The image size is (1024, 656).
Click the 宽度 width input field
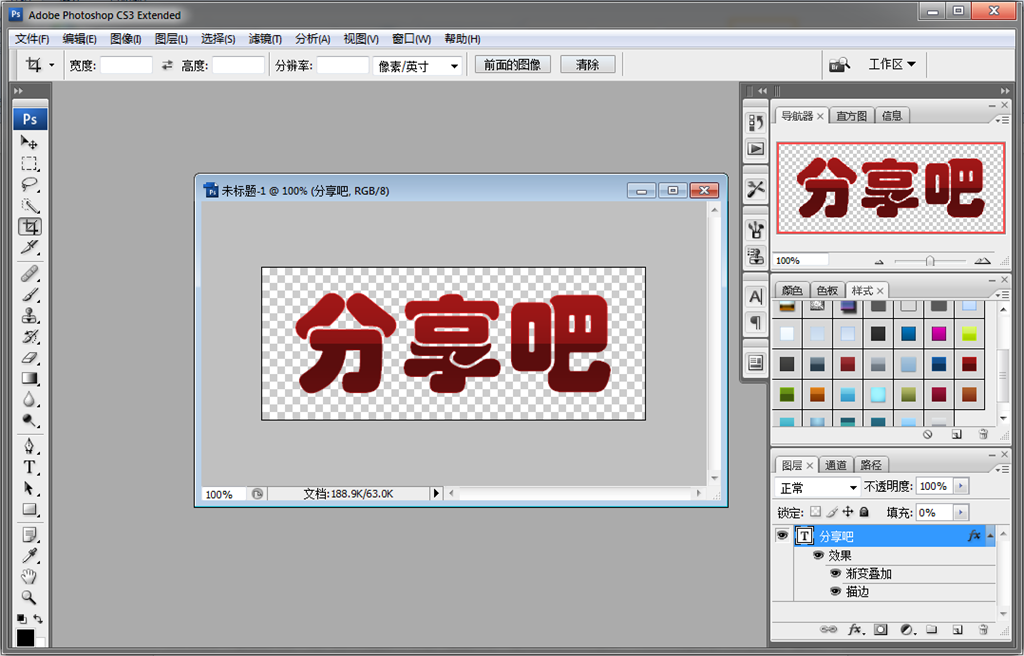pyautogui.click(x=127, y=65)
